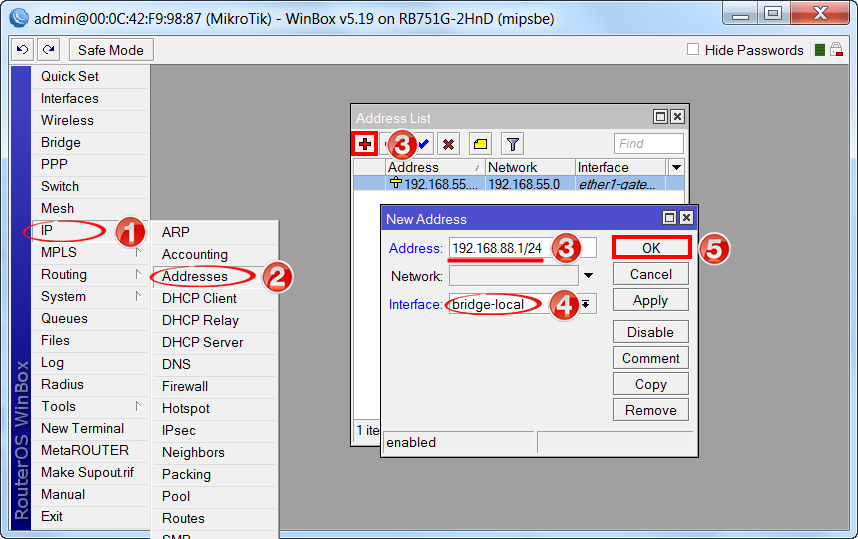
Task: Open the Files menu
Action: point(90,340)
